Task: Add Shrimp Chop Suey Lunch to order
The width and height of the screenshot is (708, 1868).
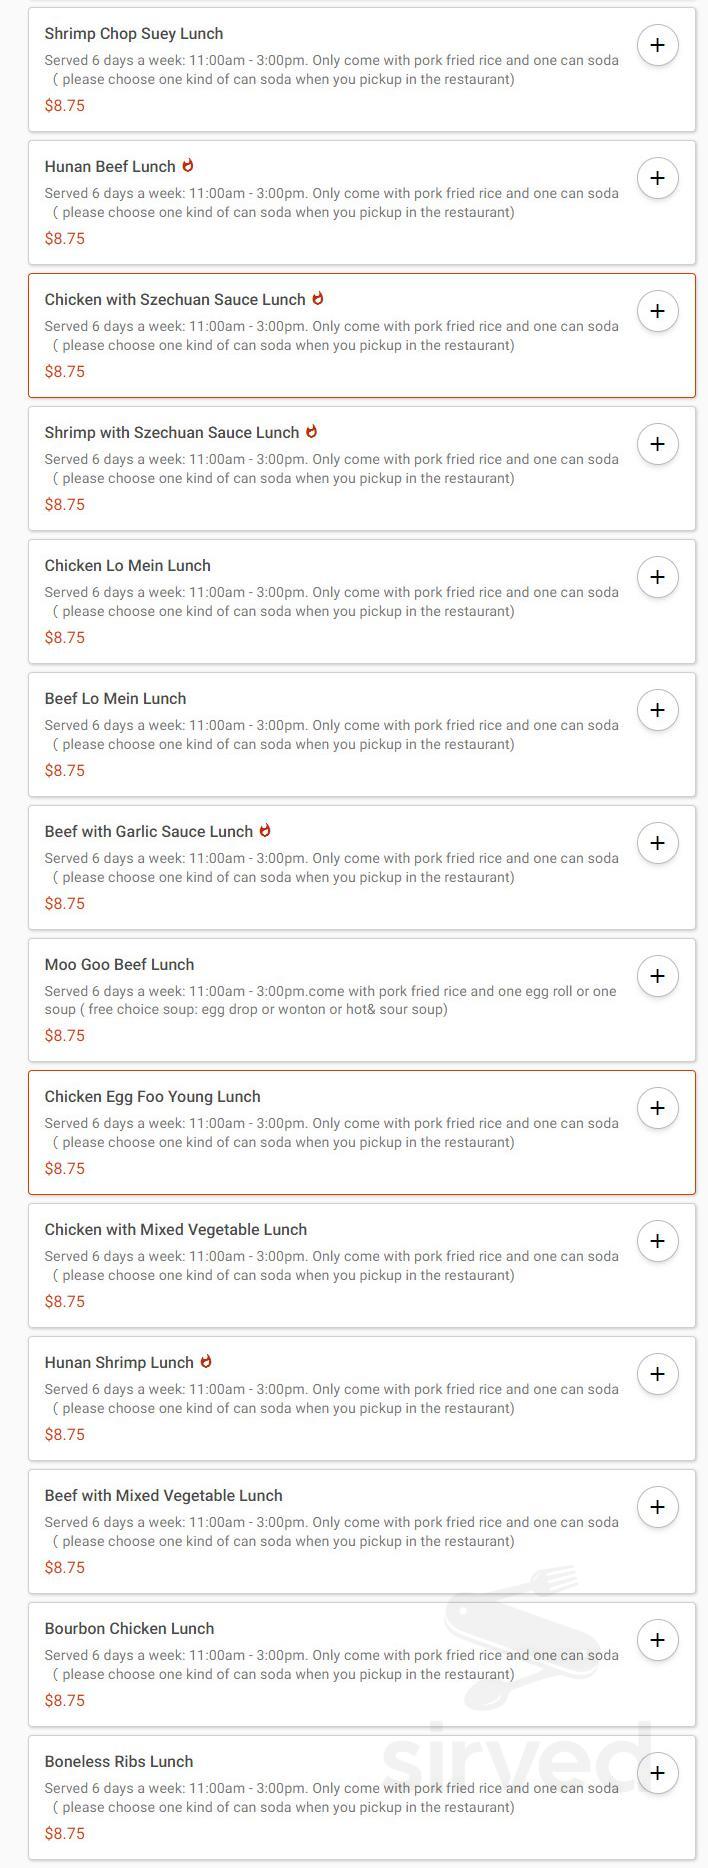Action: [x=658, y=45]
